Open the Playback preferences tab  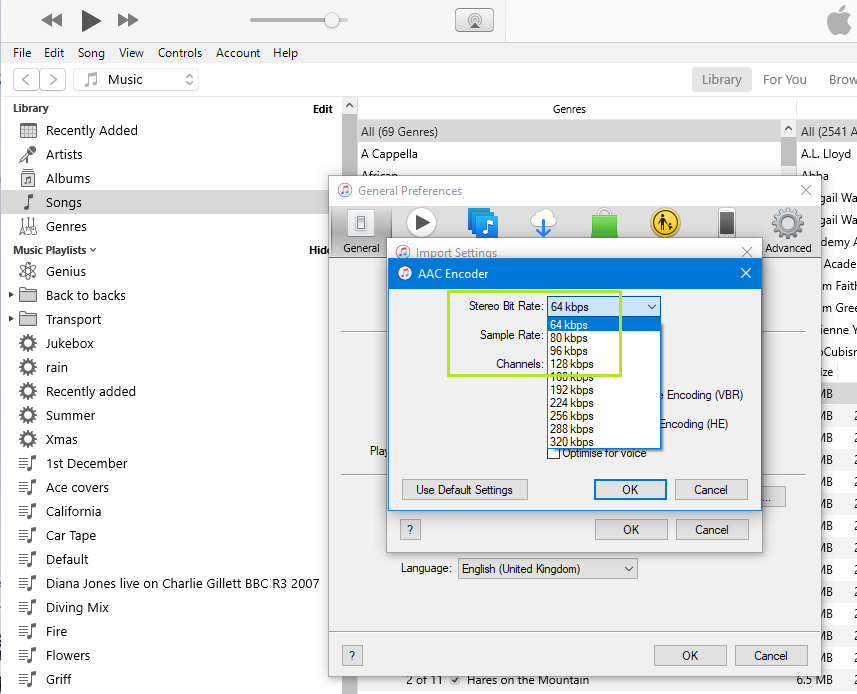(x=421, y=222)
